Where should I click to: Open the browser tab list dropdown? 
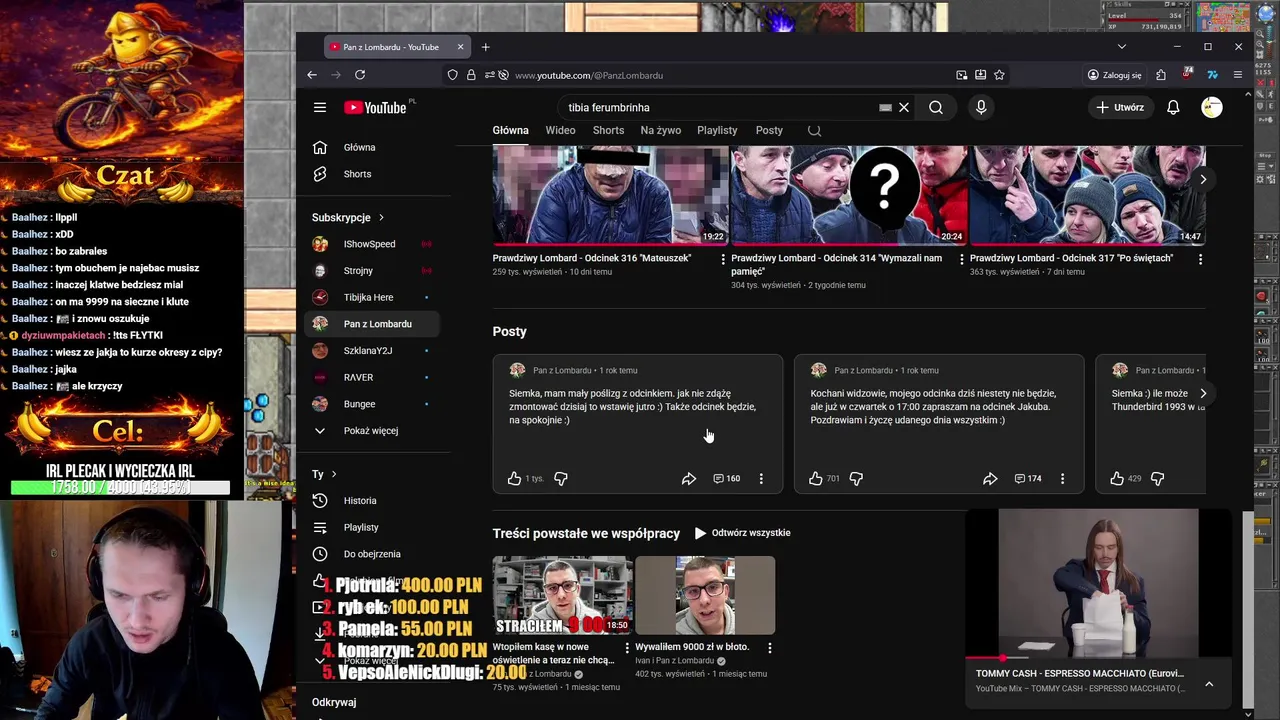[x=1121, y=47]
